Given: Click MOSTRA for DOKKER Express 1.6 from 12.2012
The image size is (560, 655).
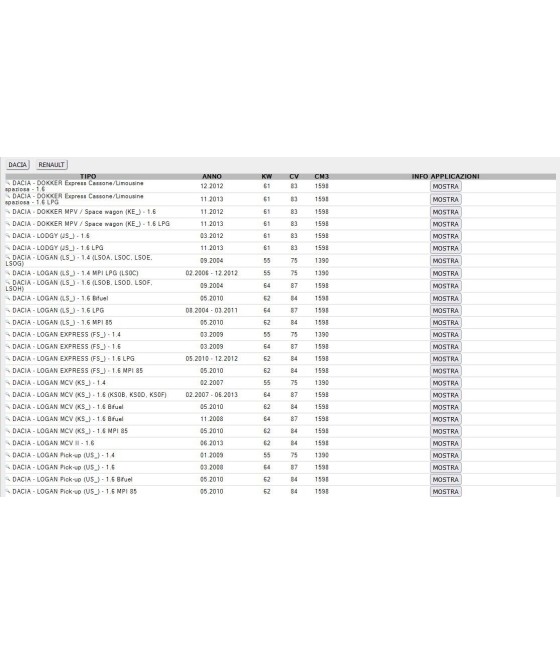Looking at the screenshot, I should click(446, 186).
